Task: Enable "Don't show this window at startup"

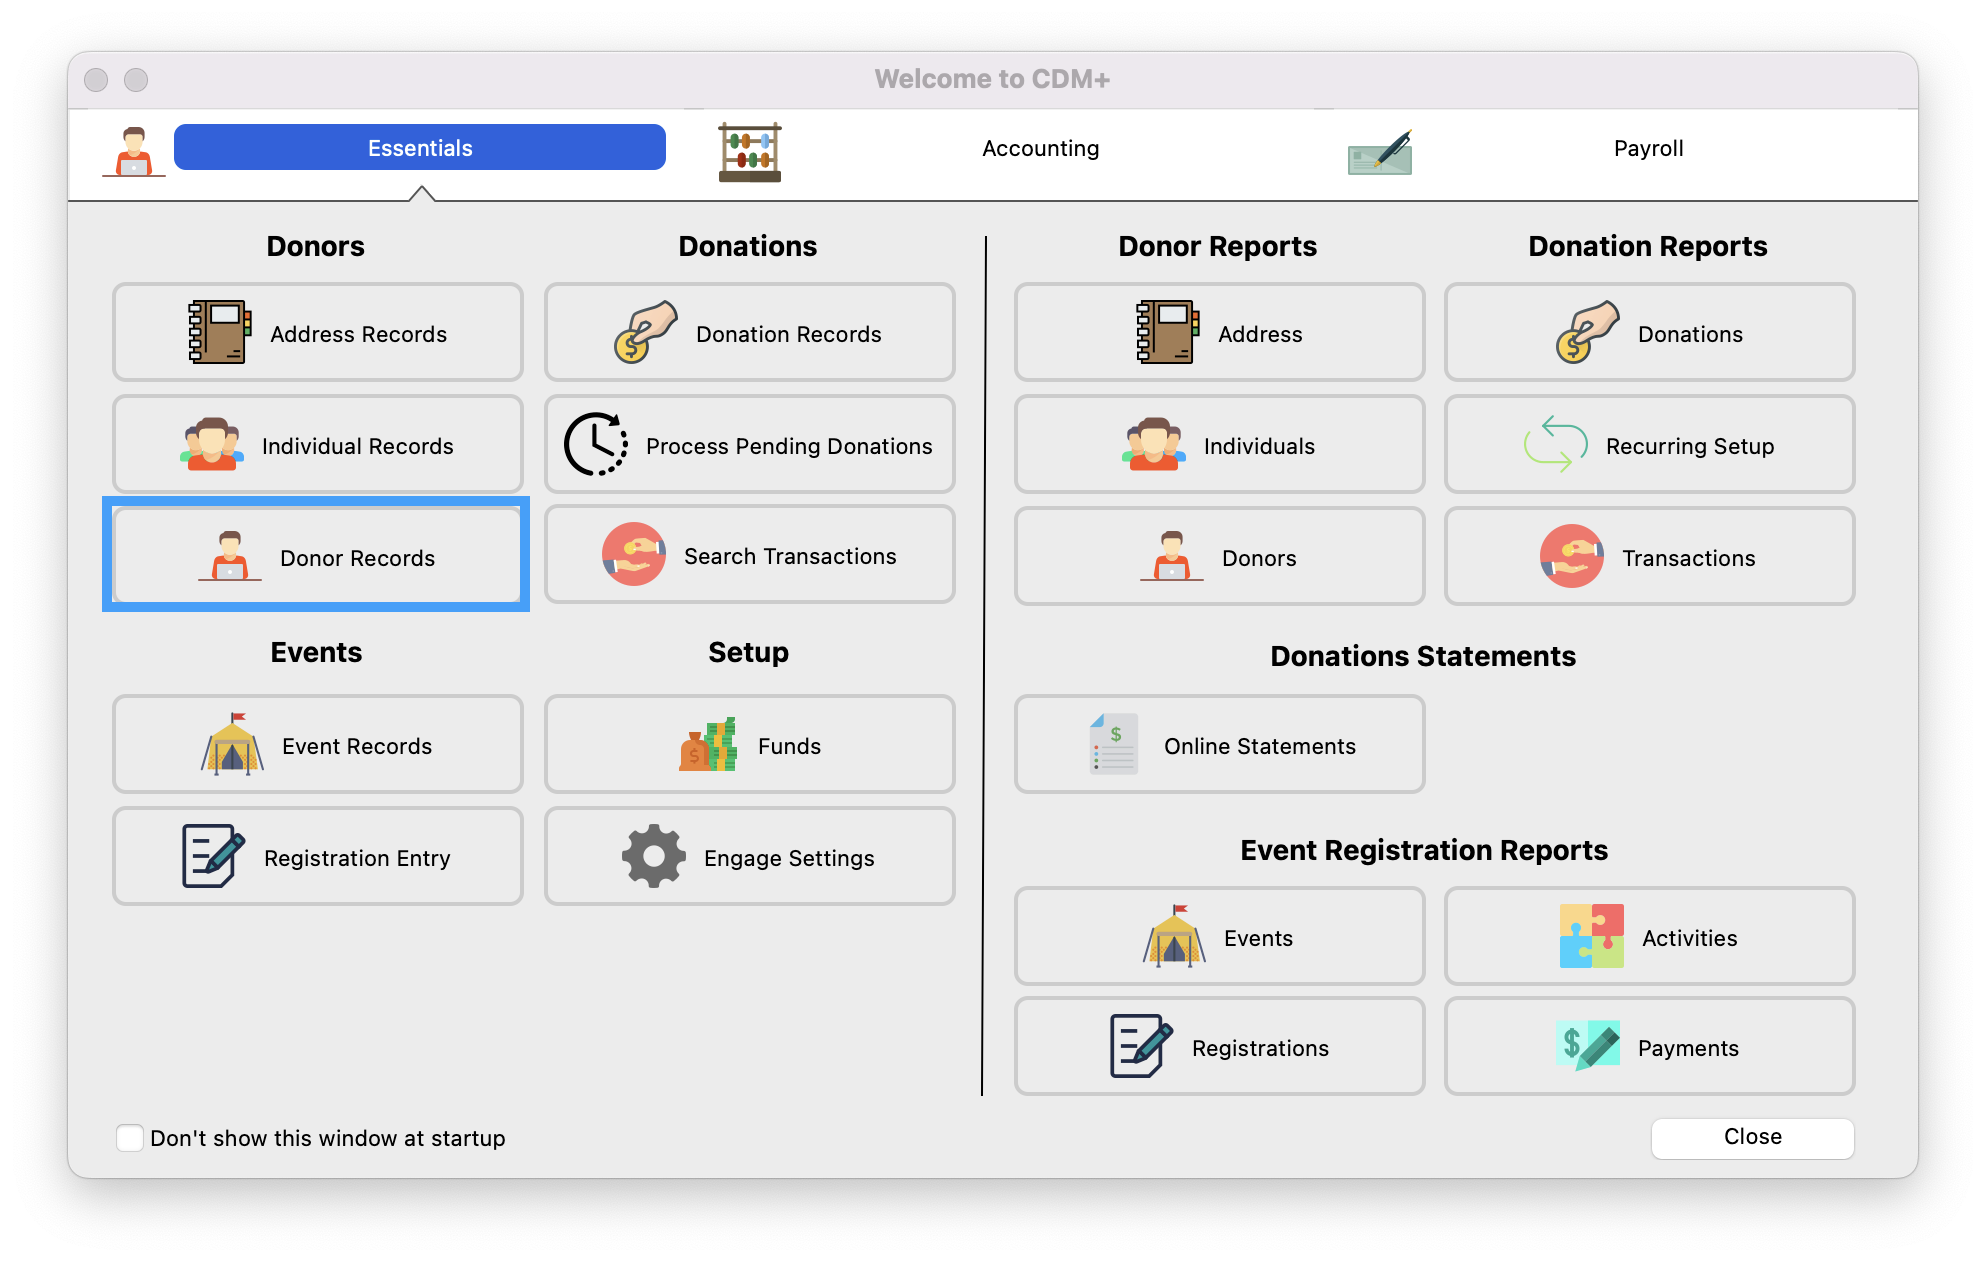Action: [x=130, y=1138]
